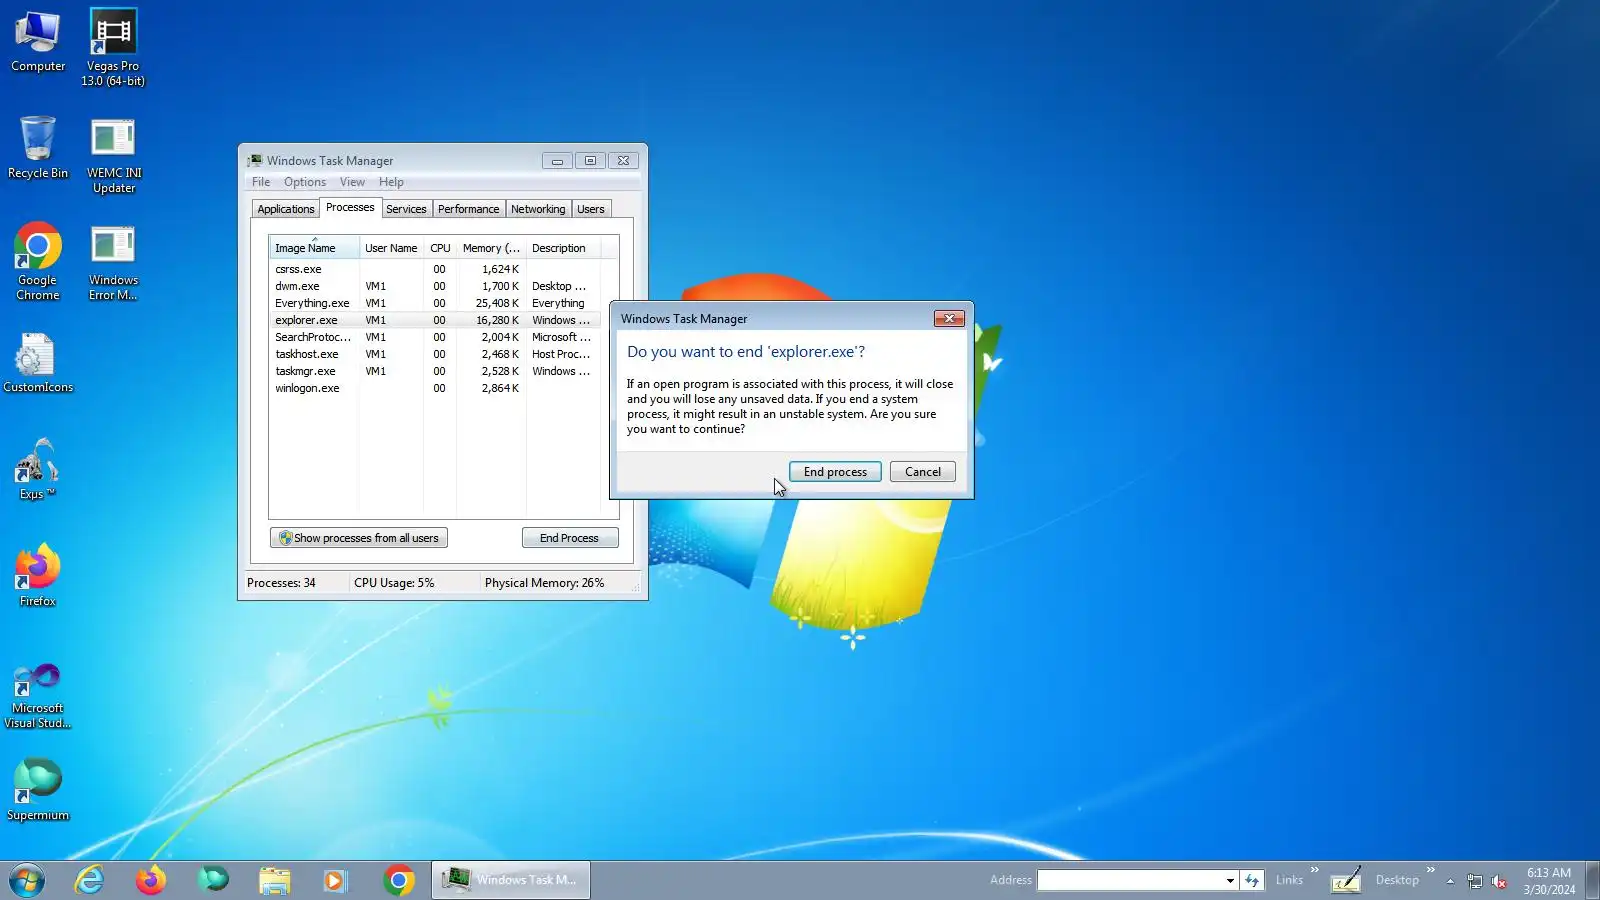This screenshot has height=900, width=1600.
Task: Open Windows Media Player from the taskbar
Action: pos(336,880)
